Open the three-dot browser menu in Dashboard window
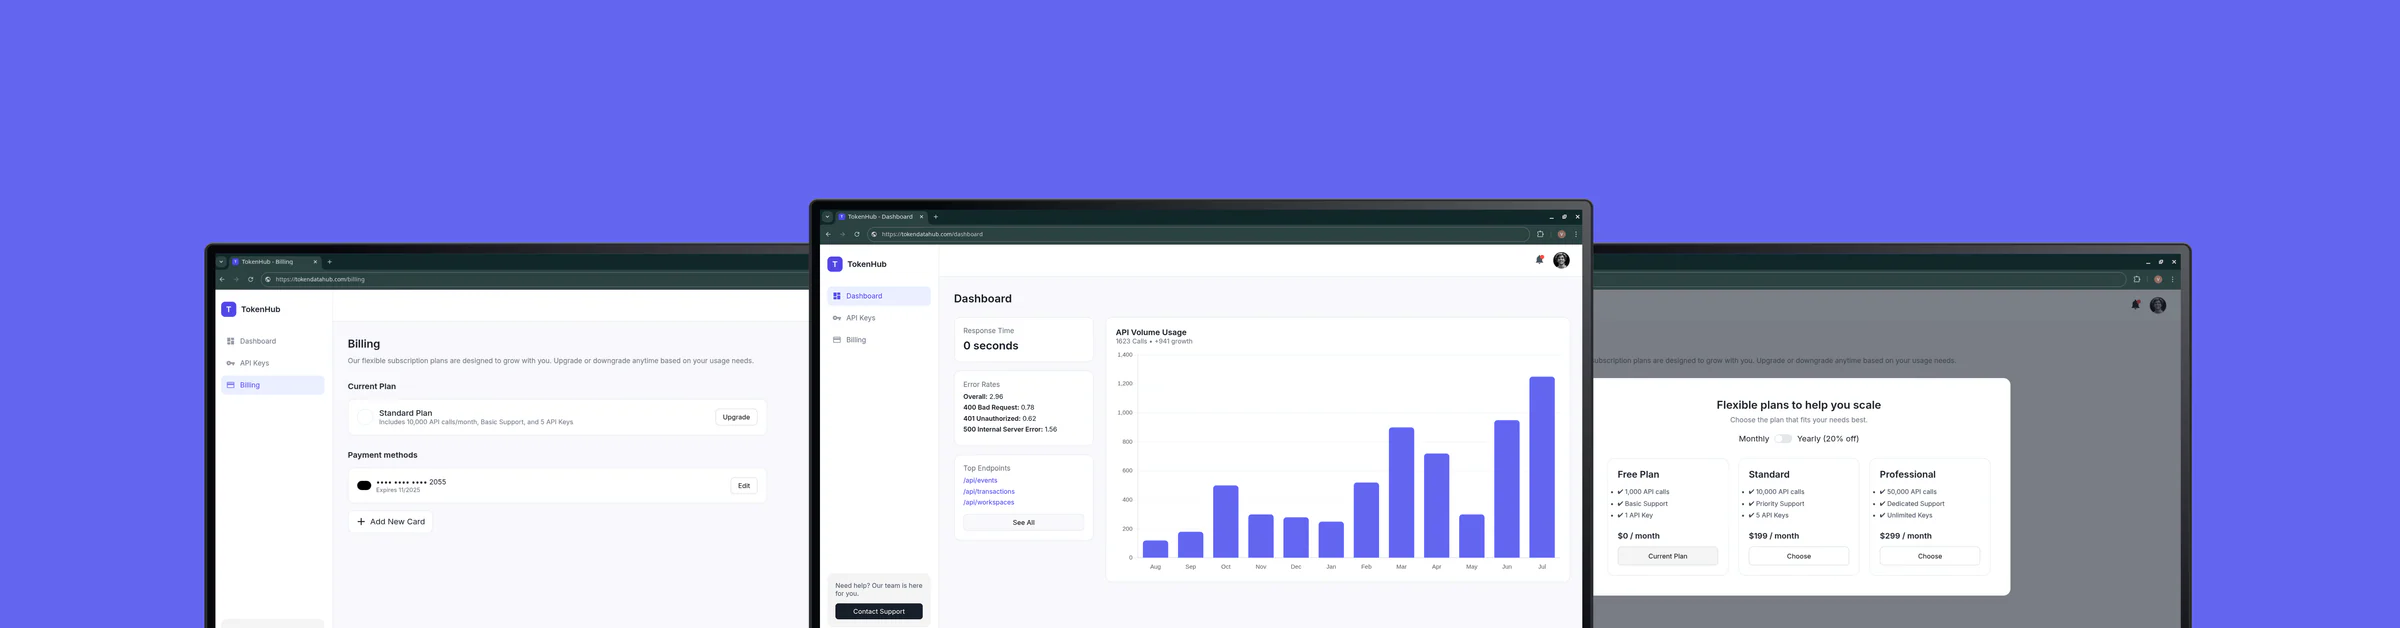2400x628 pixels. pyautogui.click(x=1576, y=234)
